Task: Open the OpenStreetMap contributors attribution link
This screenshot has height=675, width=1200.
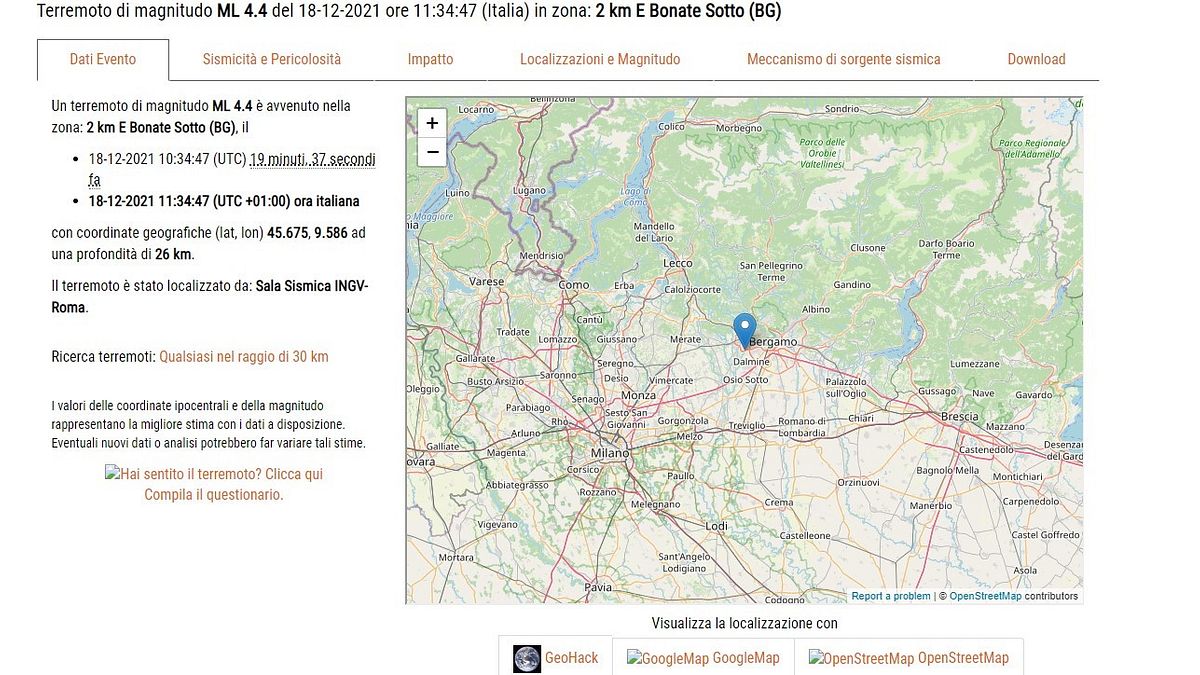Action: pos(985,596)
